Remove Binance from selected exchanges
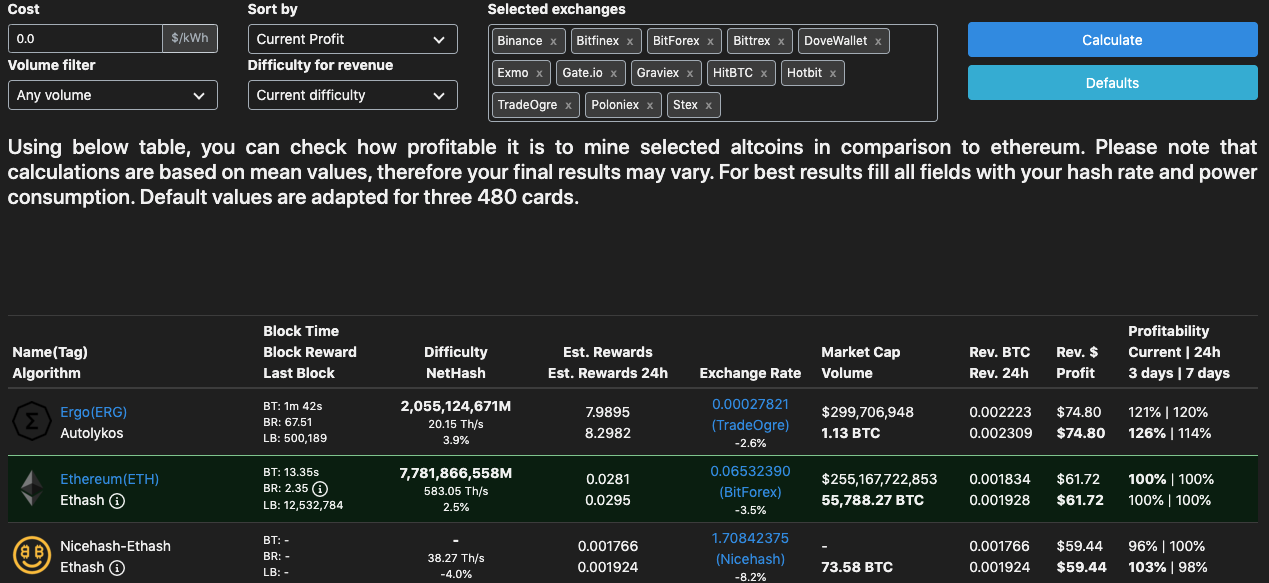The height and width of the screenshot is (583, 1269). click(x=553, y=42)
